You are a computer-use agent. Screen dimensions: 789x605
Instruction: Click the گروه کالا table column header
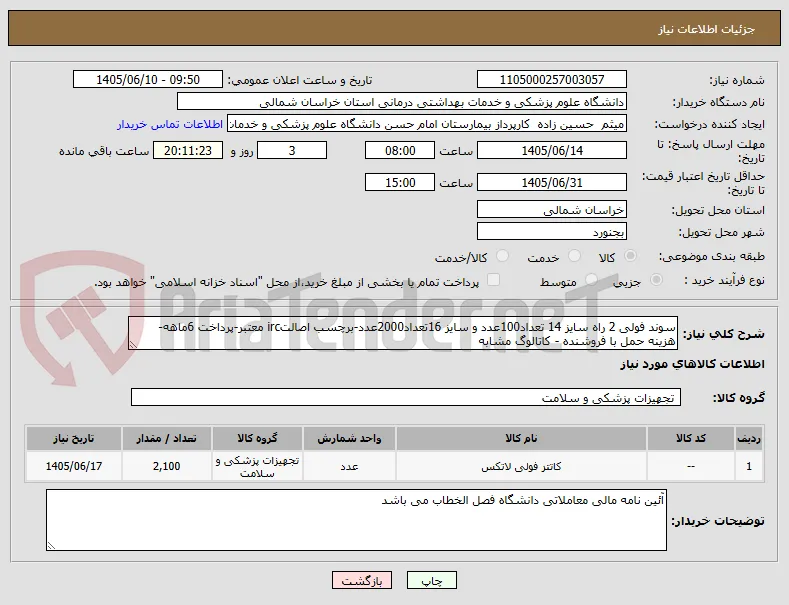(257, 438)
